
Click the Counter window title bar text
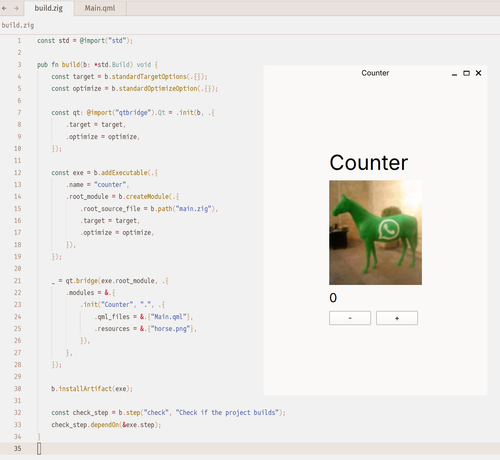(x=375, y=73)
